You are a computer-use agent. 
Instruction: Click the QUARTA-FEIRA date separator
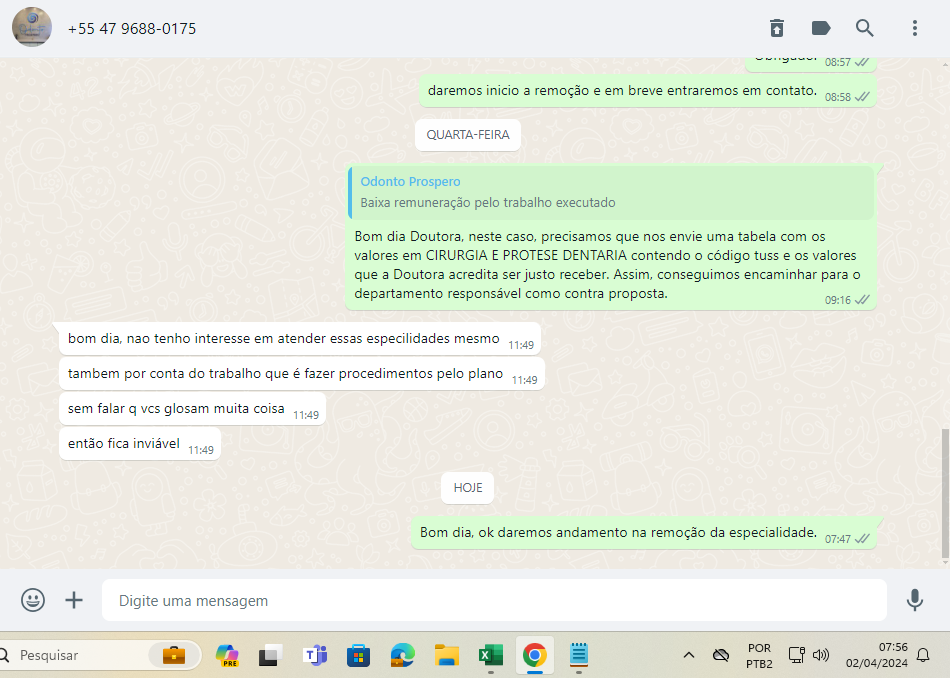[x=468, y=135]
